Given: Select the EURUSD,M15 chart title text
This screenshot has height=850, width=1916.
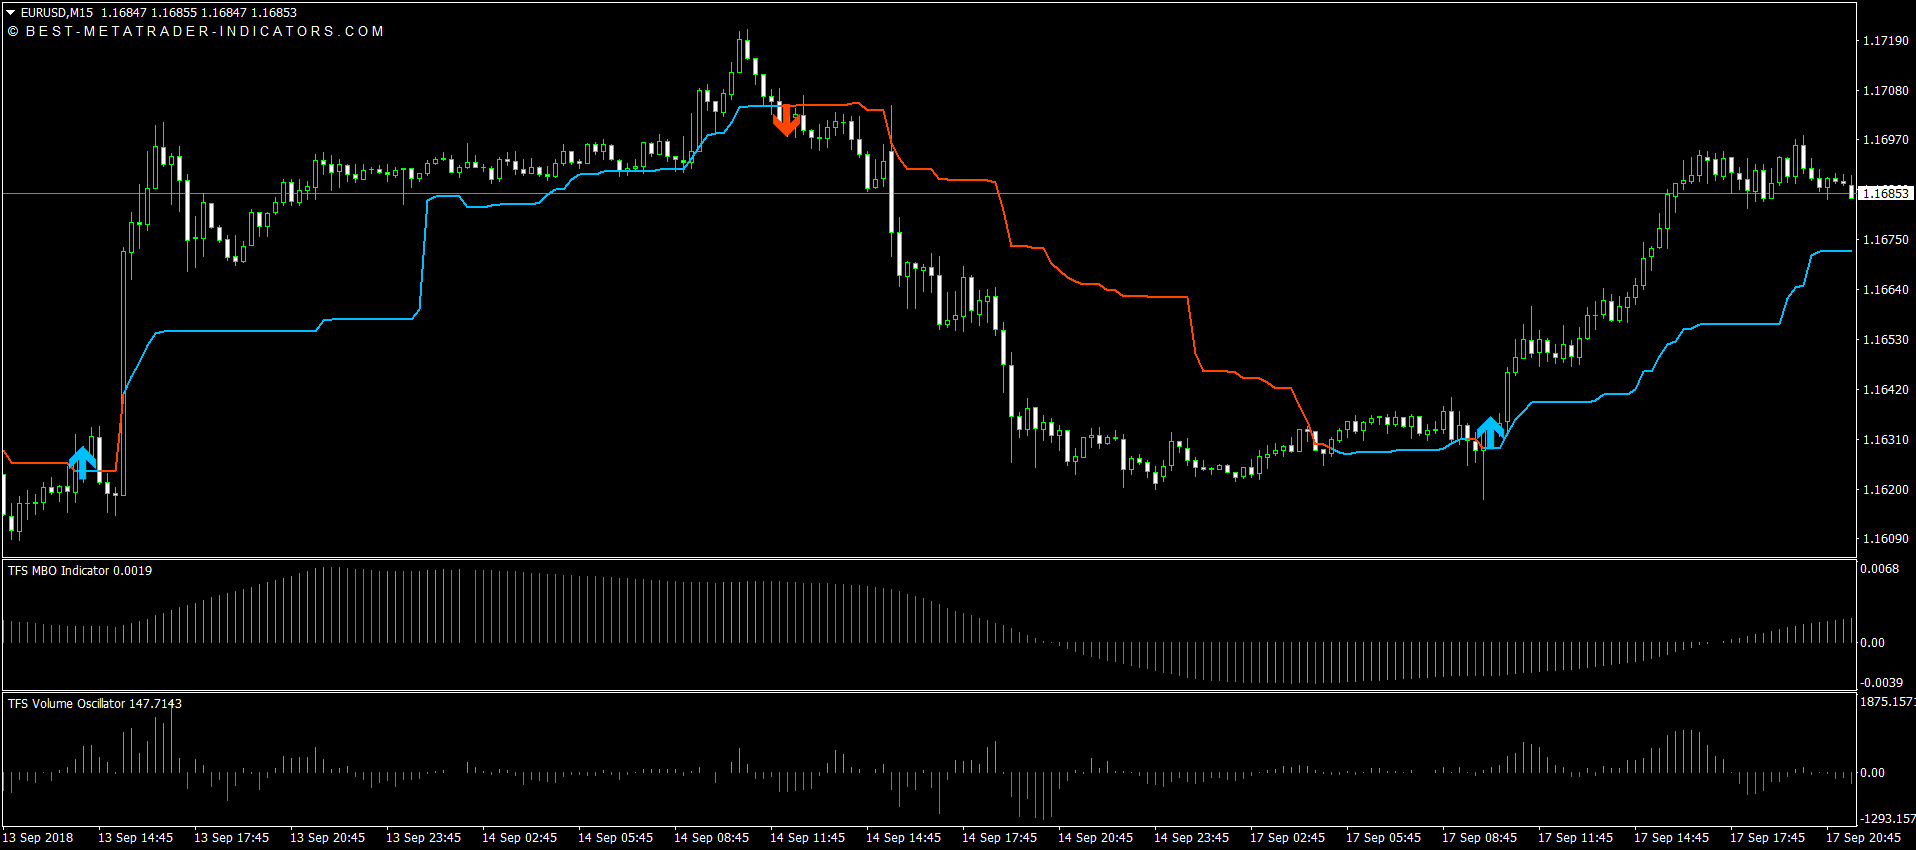Looking at the screenshot, I should (57, 13).
